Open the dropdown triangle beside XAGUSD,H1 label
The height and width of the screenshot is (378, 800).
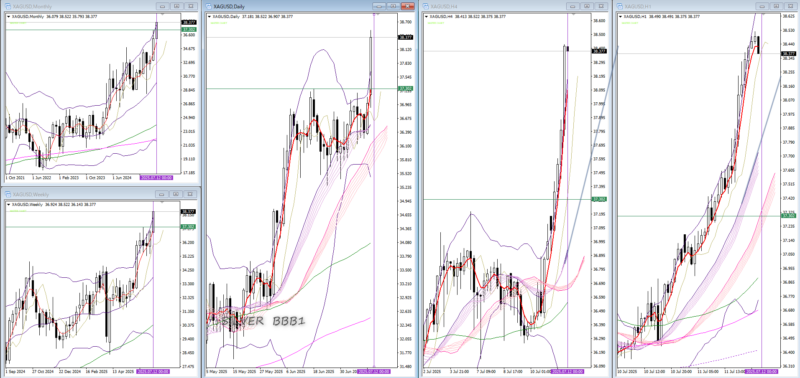coord(620,16)
